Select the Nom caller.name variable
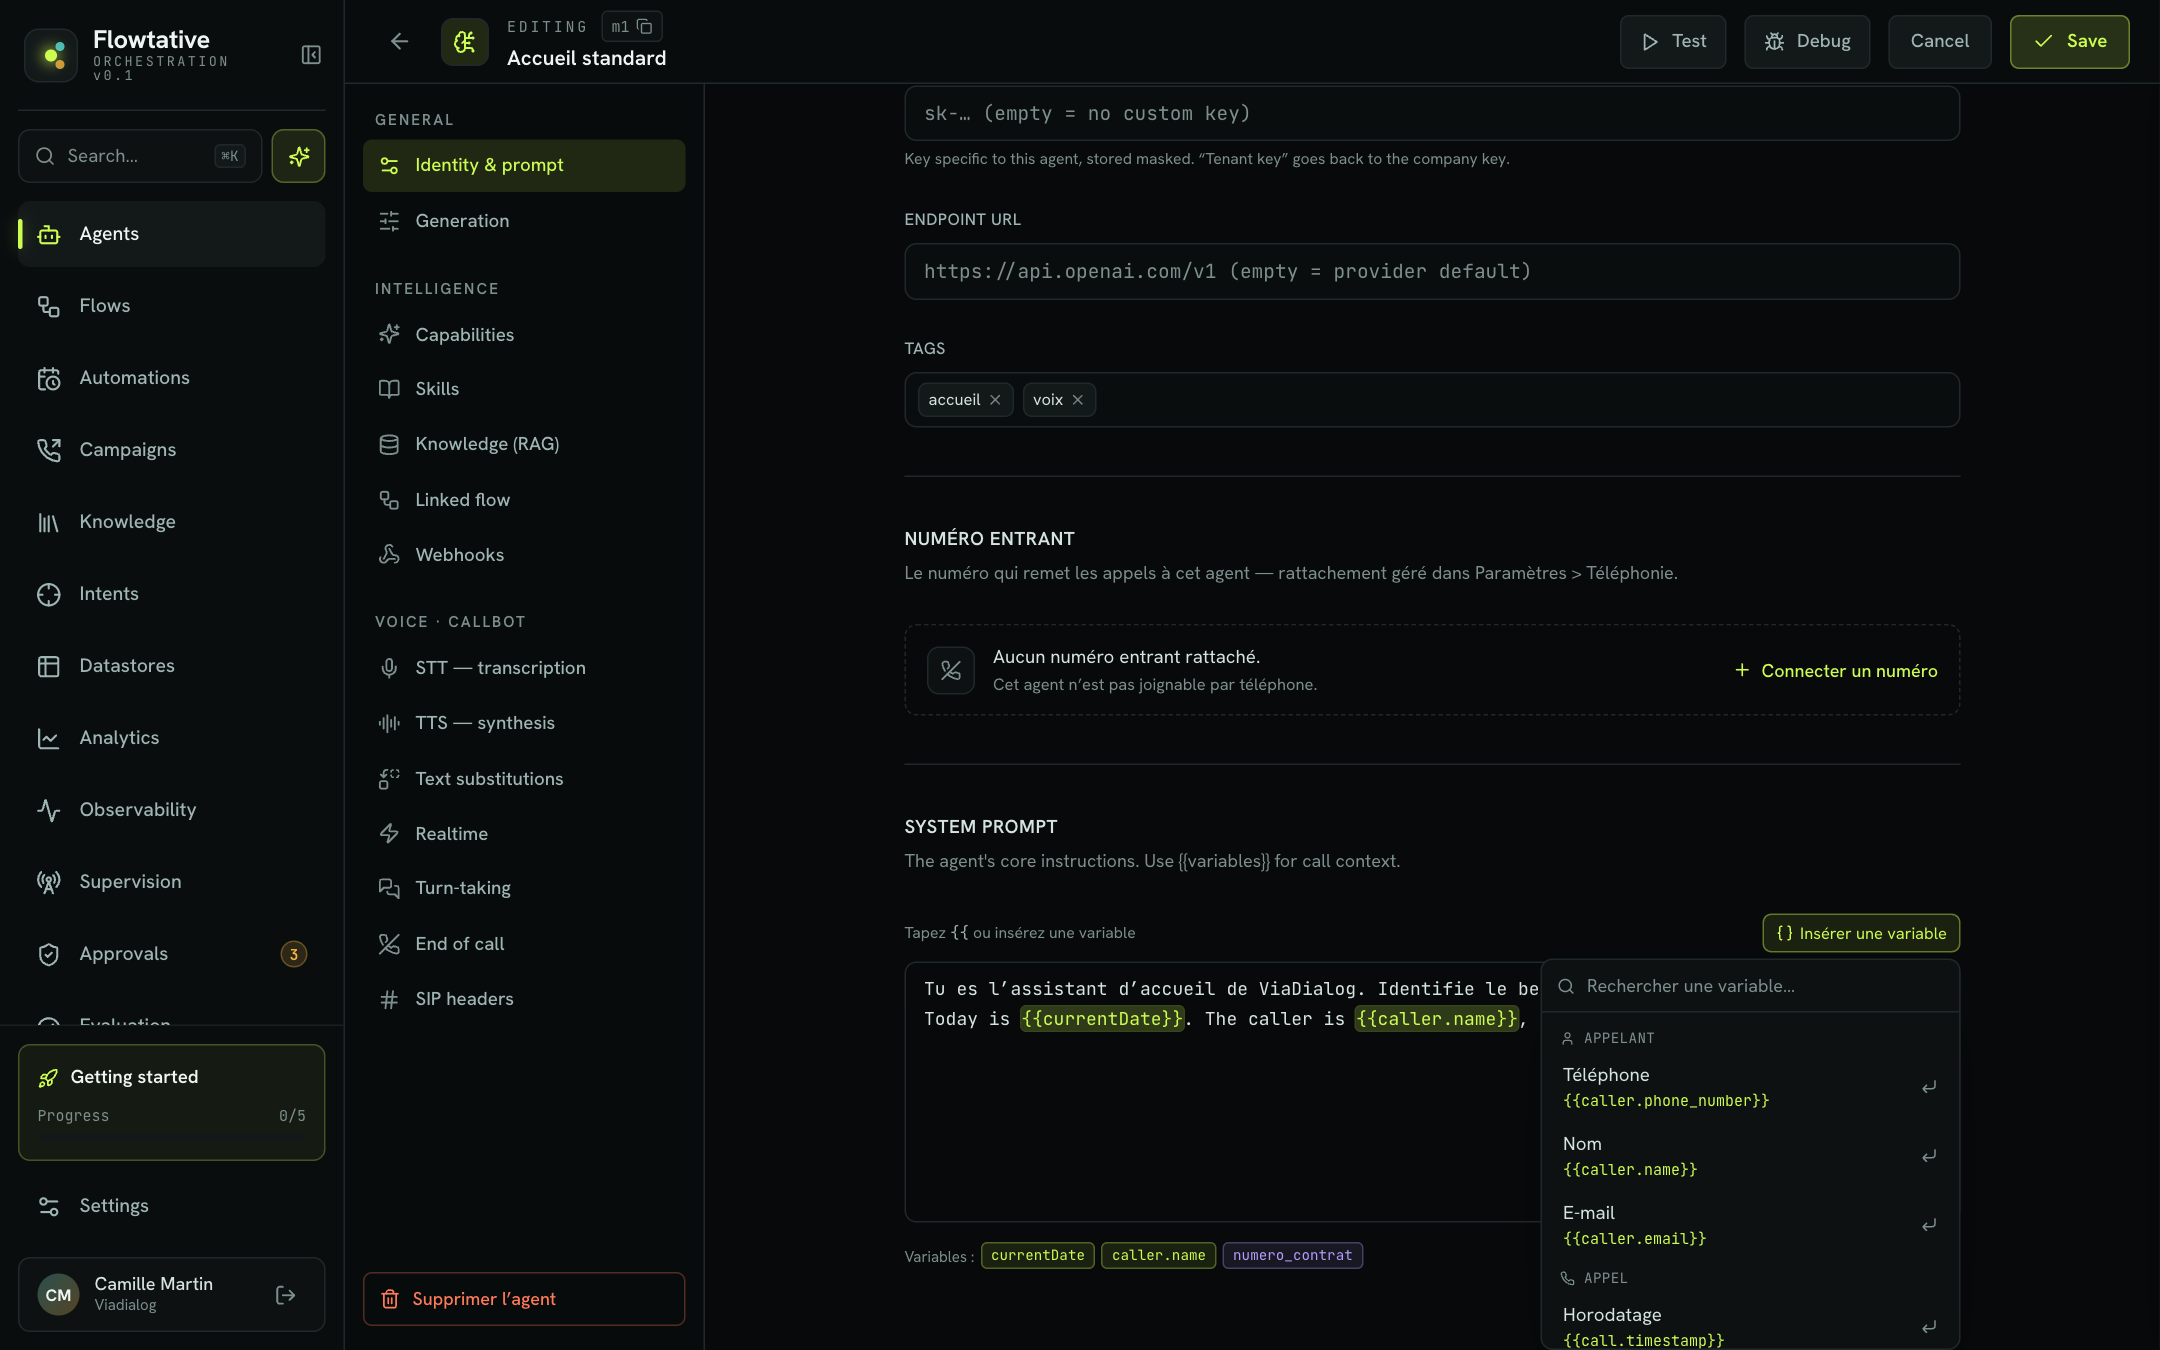 (x=1750, y=1156)
